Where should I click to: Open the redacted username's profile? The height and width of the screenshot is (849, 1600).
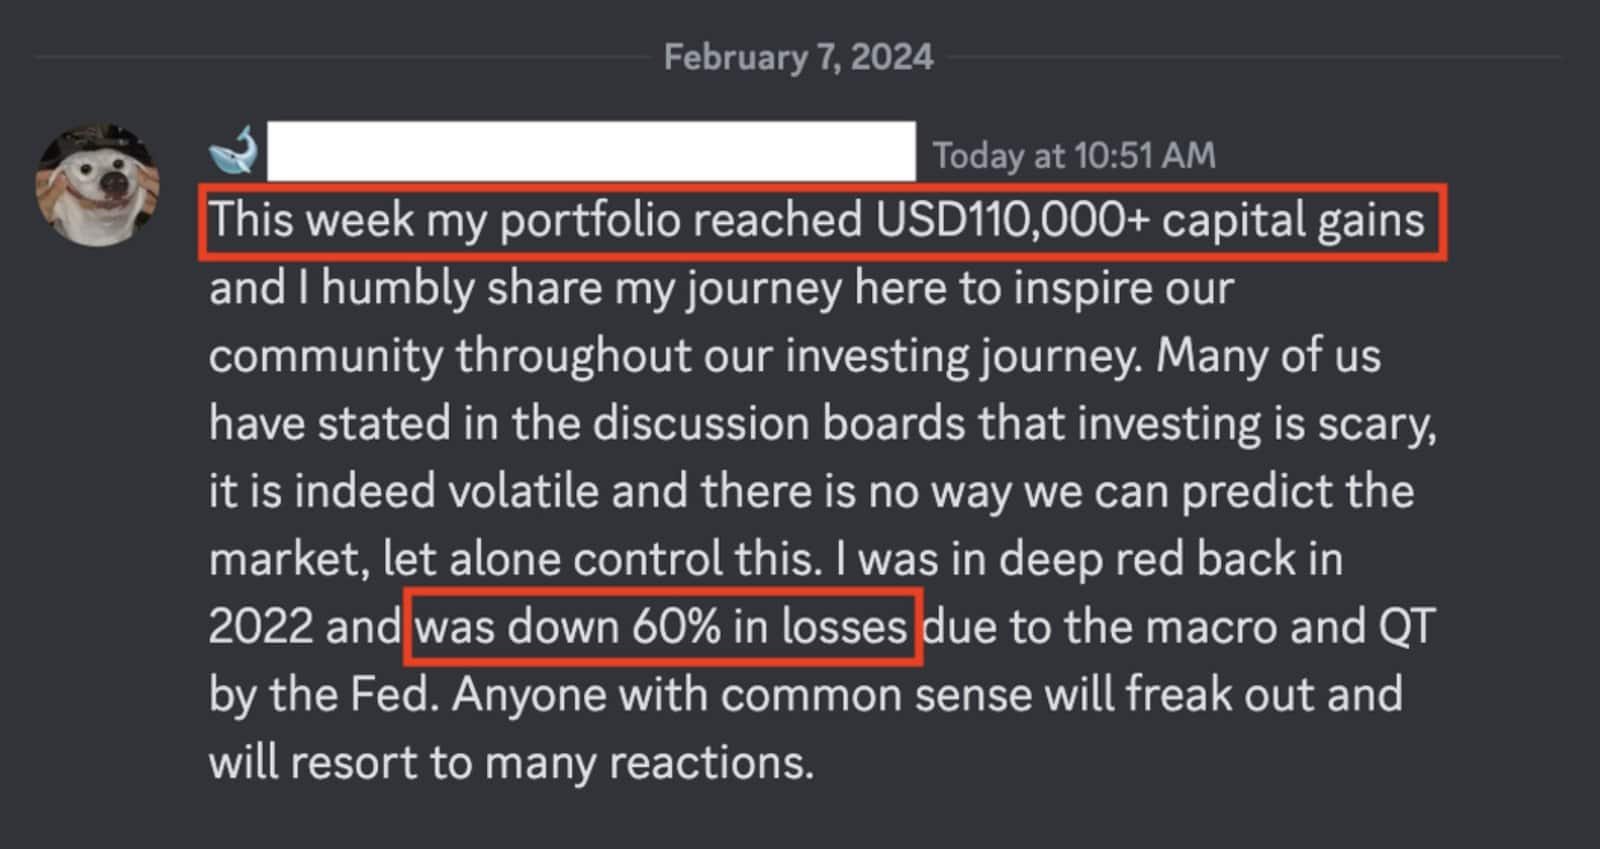590,151
